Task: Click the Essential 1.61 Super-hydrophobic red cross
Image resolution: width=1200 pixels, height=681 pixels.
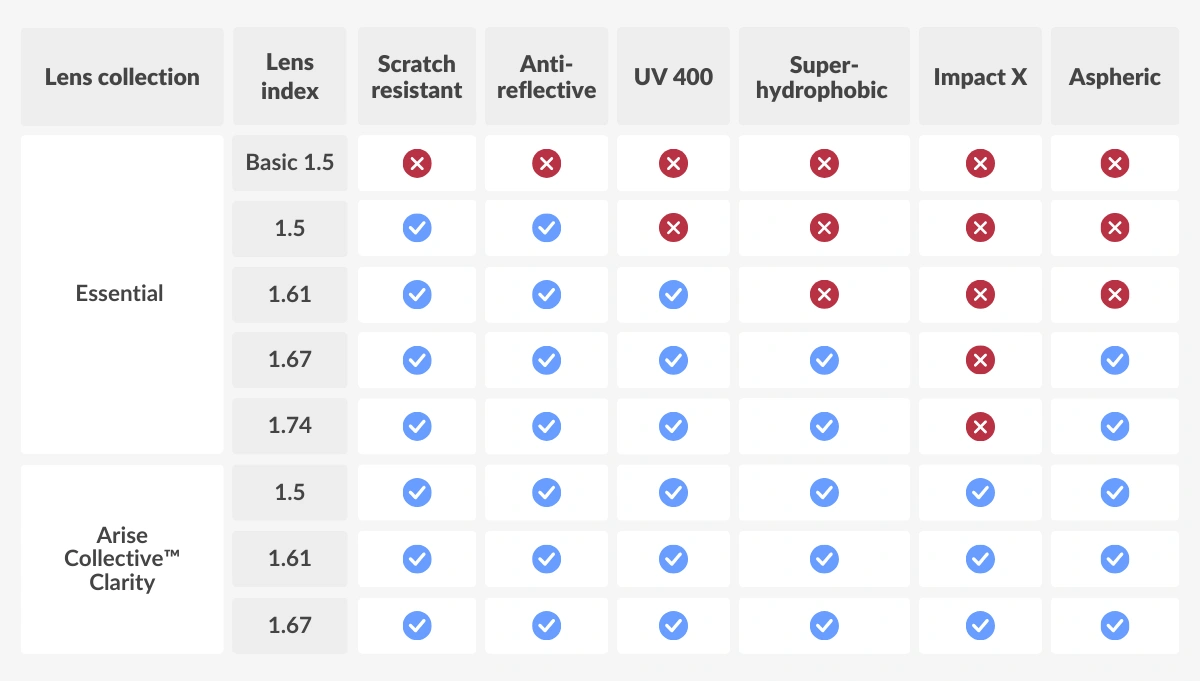Action: [x=823, y=294]
